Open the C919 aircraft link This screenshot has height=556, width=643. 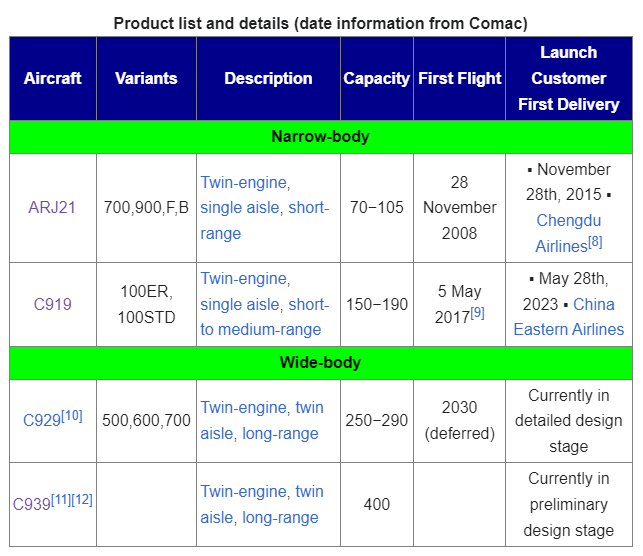click(x=52, y=304)
